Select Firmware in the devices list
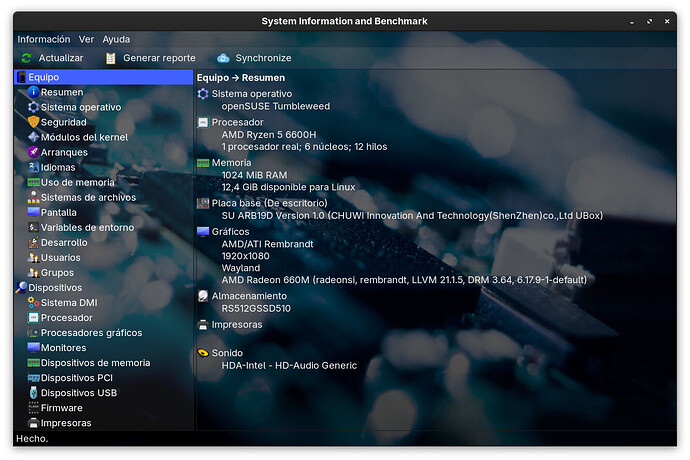 click(x=61, y=408)
